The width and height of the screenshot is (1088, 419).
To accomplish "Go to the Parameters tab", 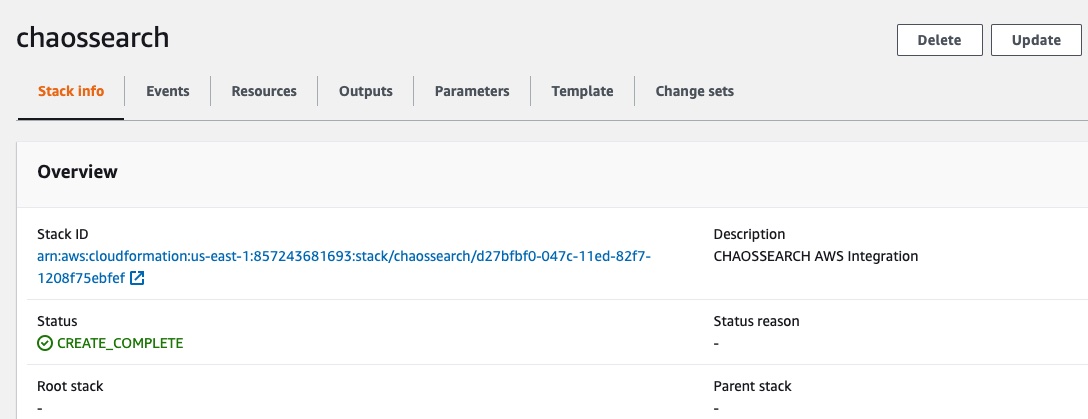I will tap(472, 91).
